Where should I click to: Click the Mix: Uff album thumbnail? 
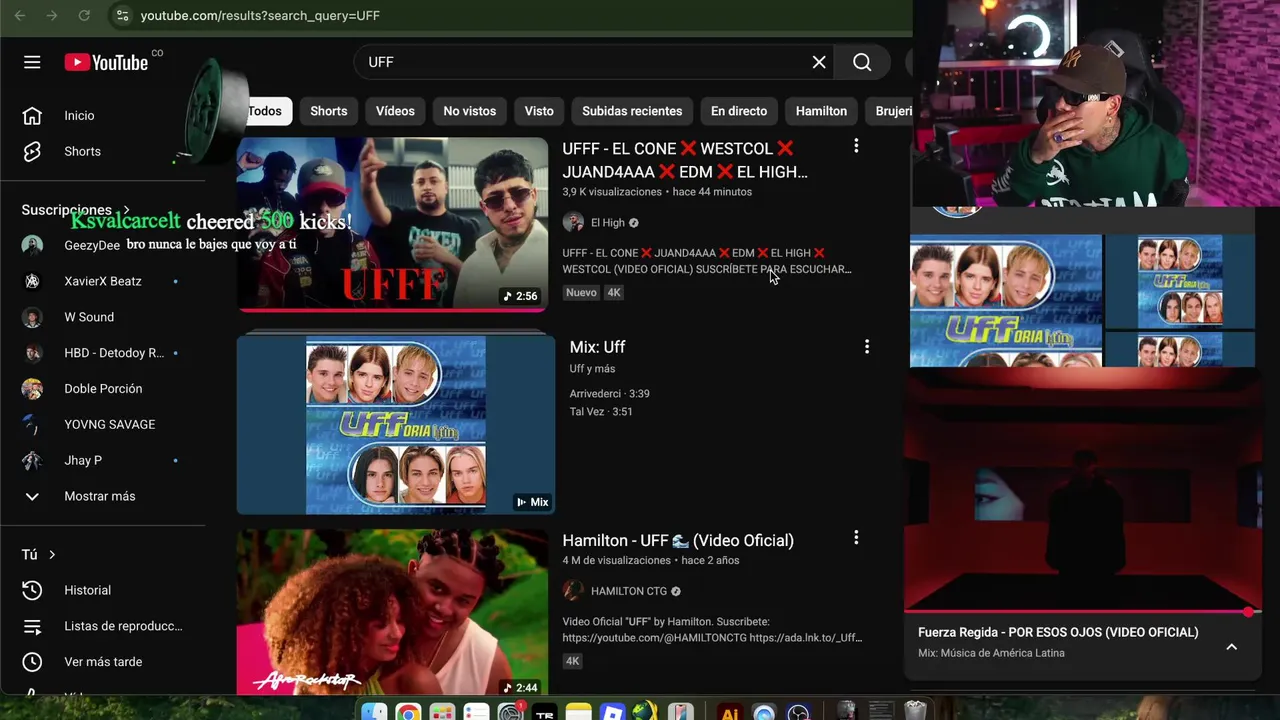click(x=395, y=424)
